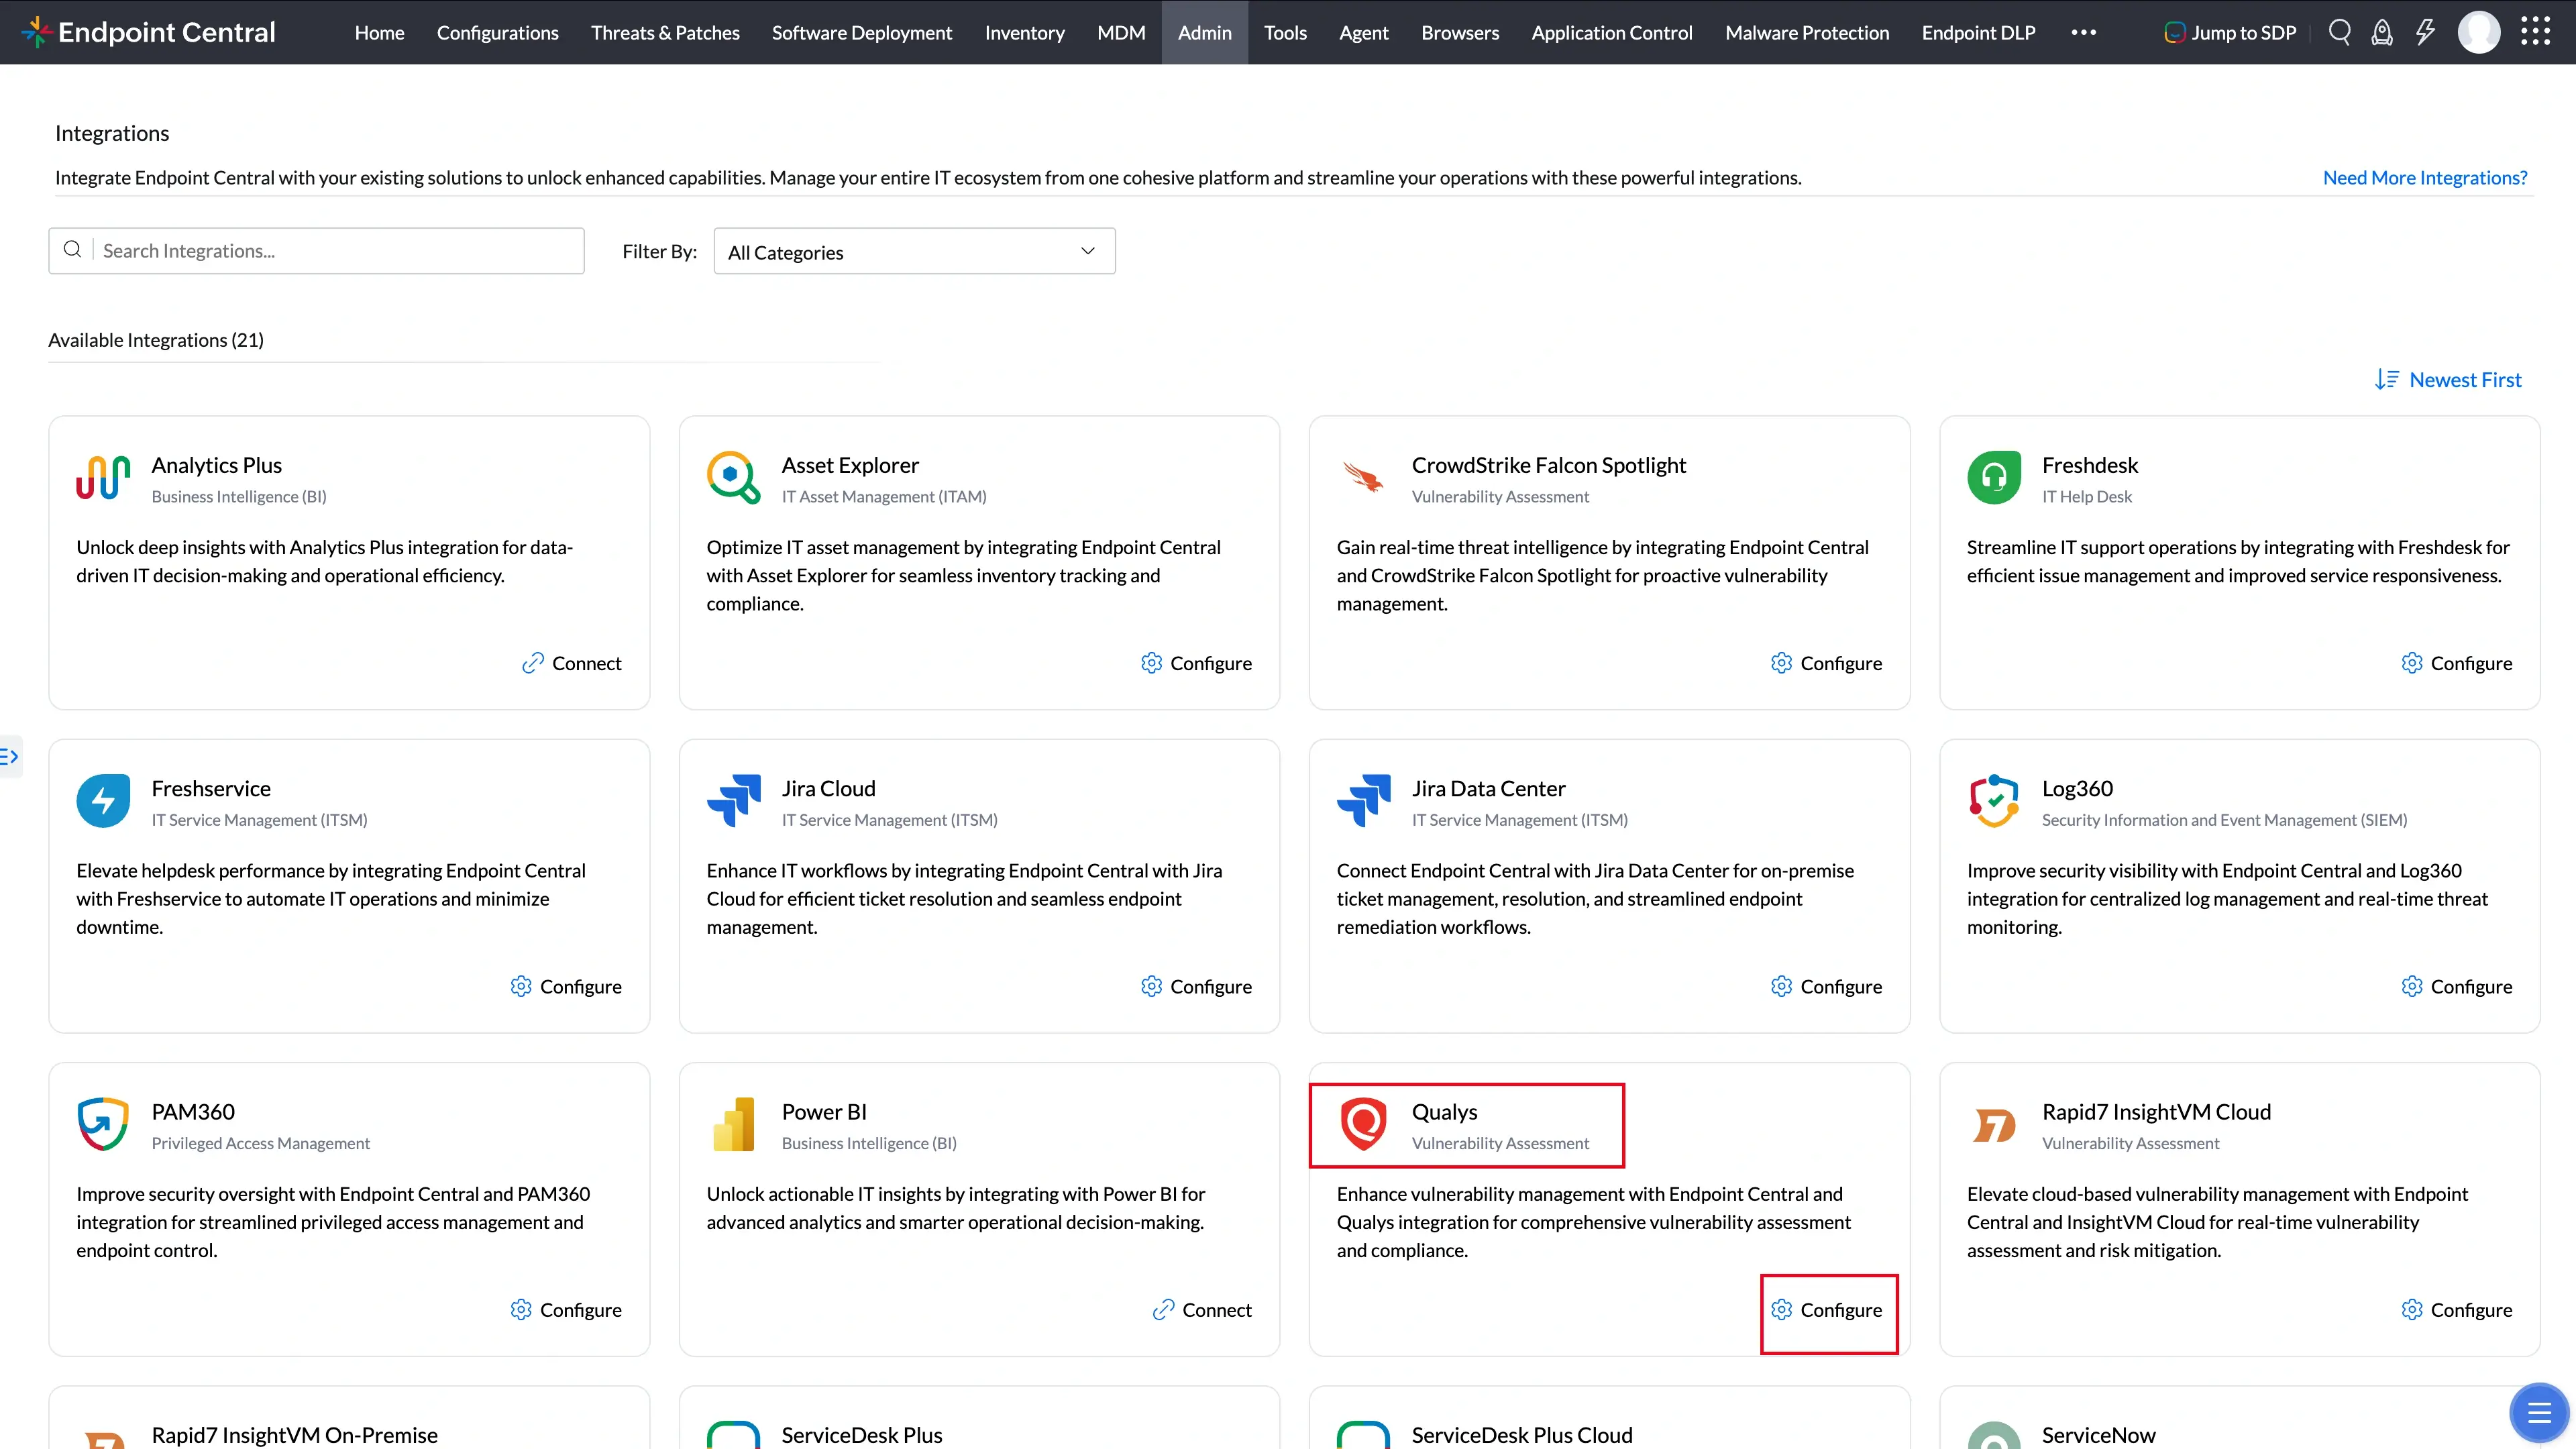This screenshot has height=1449, width=2576.
Task: Connect the Analytics Plus integration
Action: (571, 663)
